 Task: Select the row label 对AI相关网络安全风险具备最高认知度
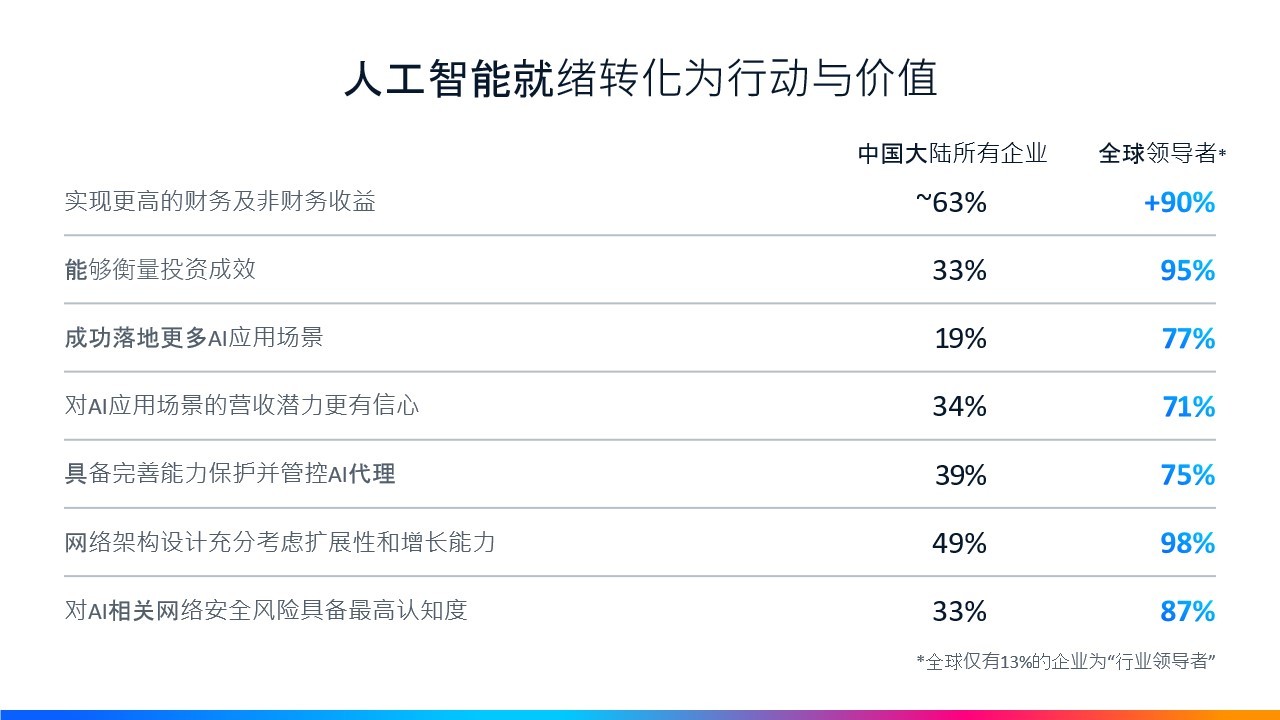[x=266, y=610]
